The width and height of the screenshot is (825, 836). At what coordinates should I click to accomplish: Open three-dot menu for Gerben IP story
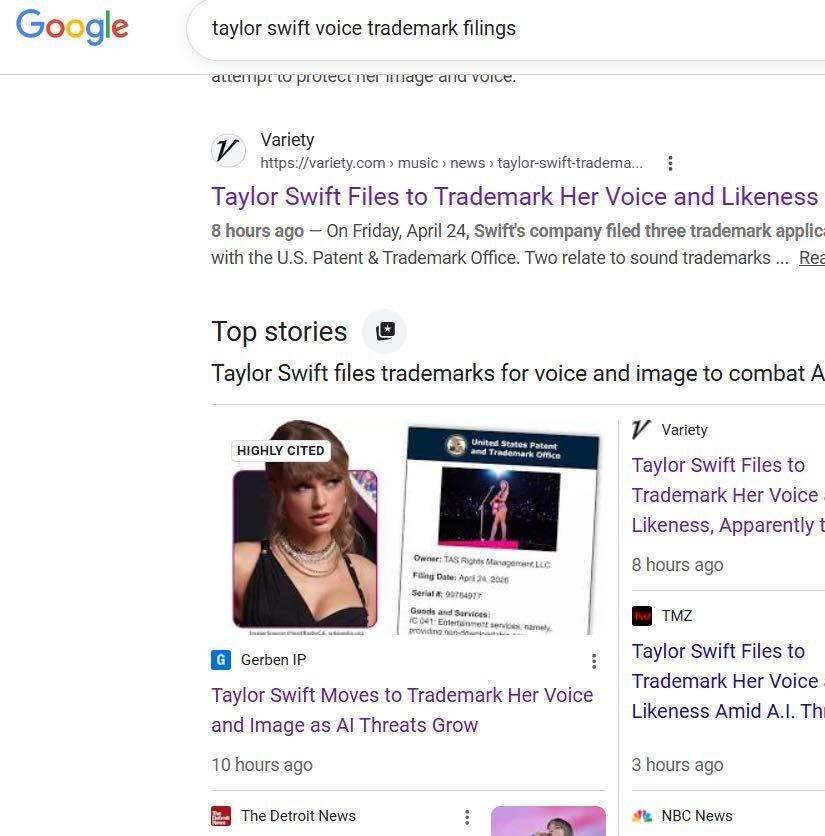[x=594, y=661]
